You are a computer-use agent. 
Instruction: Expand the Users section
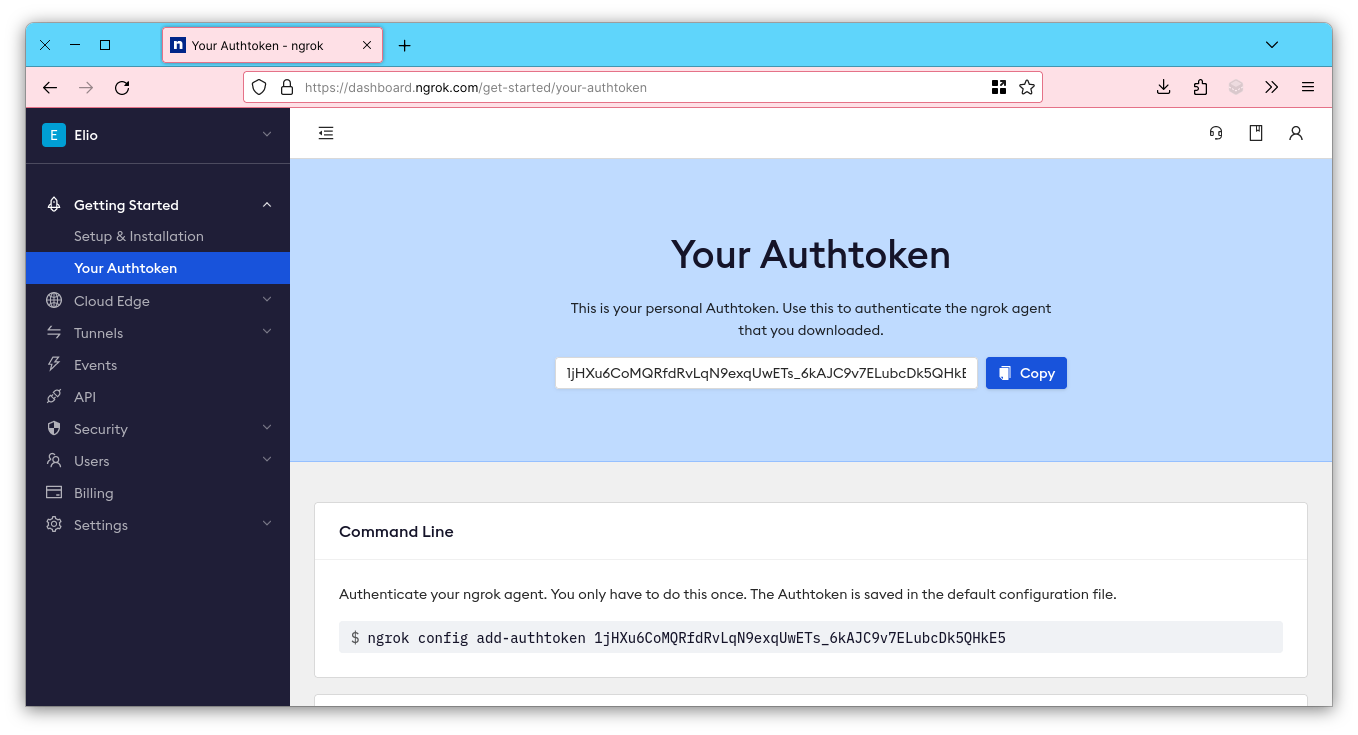(x=266, y=460)
